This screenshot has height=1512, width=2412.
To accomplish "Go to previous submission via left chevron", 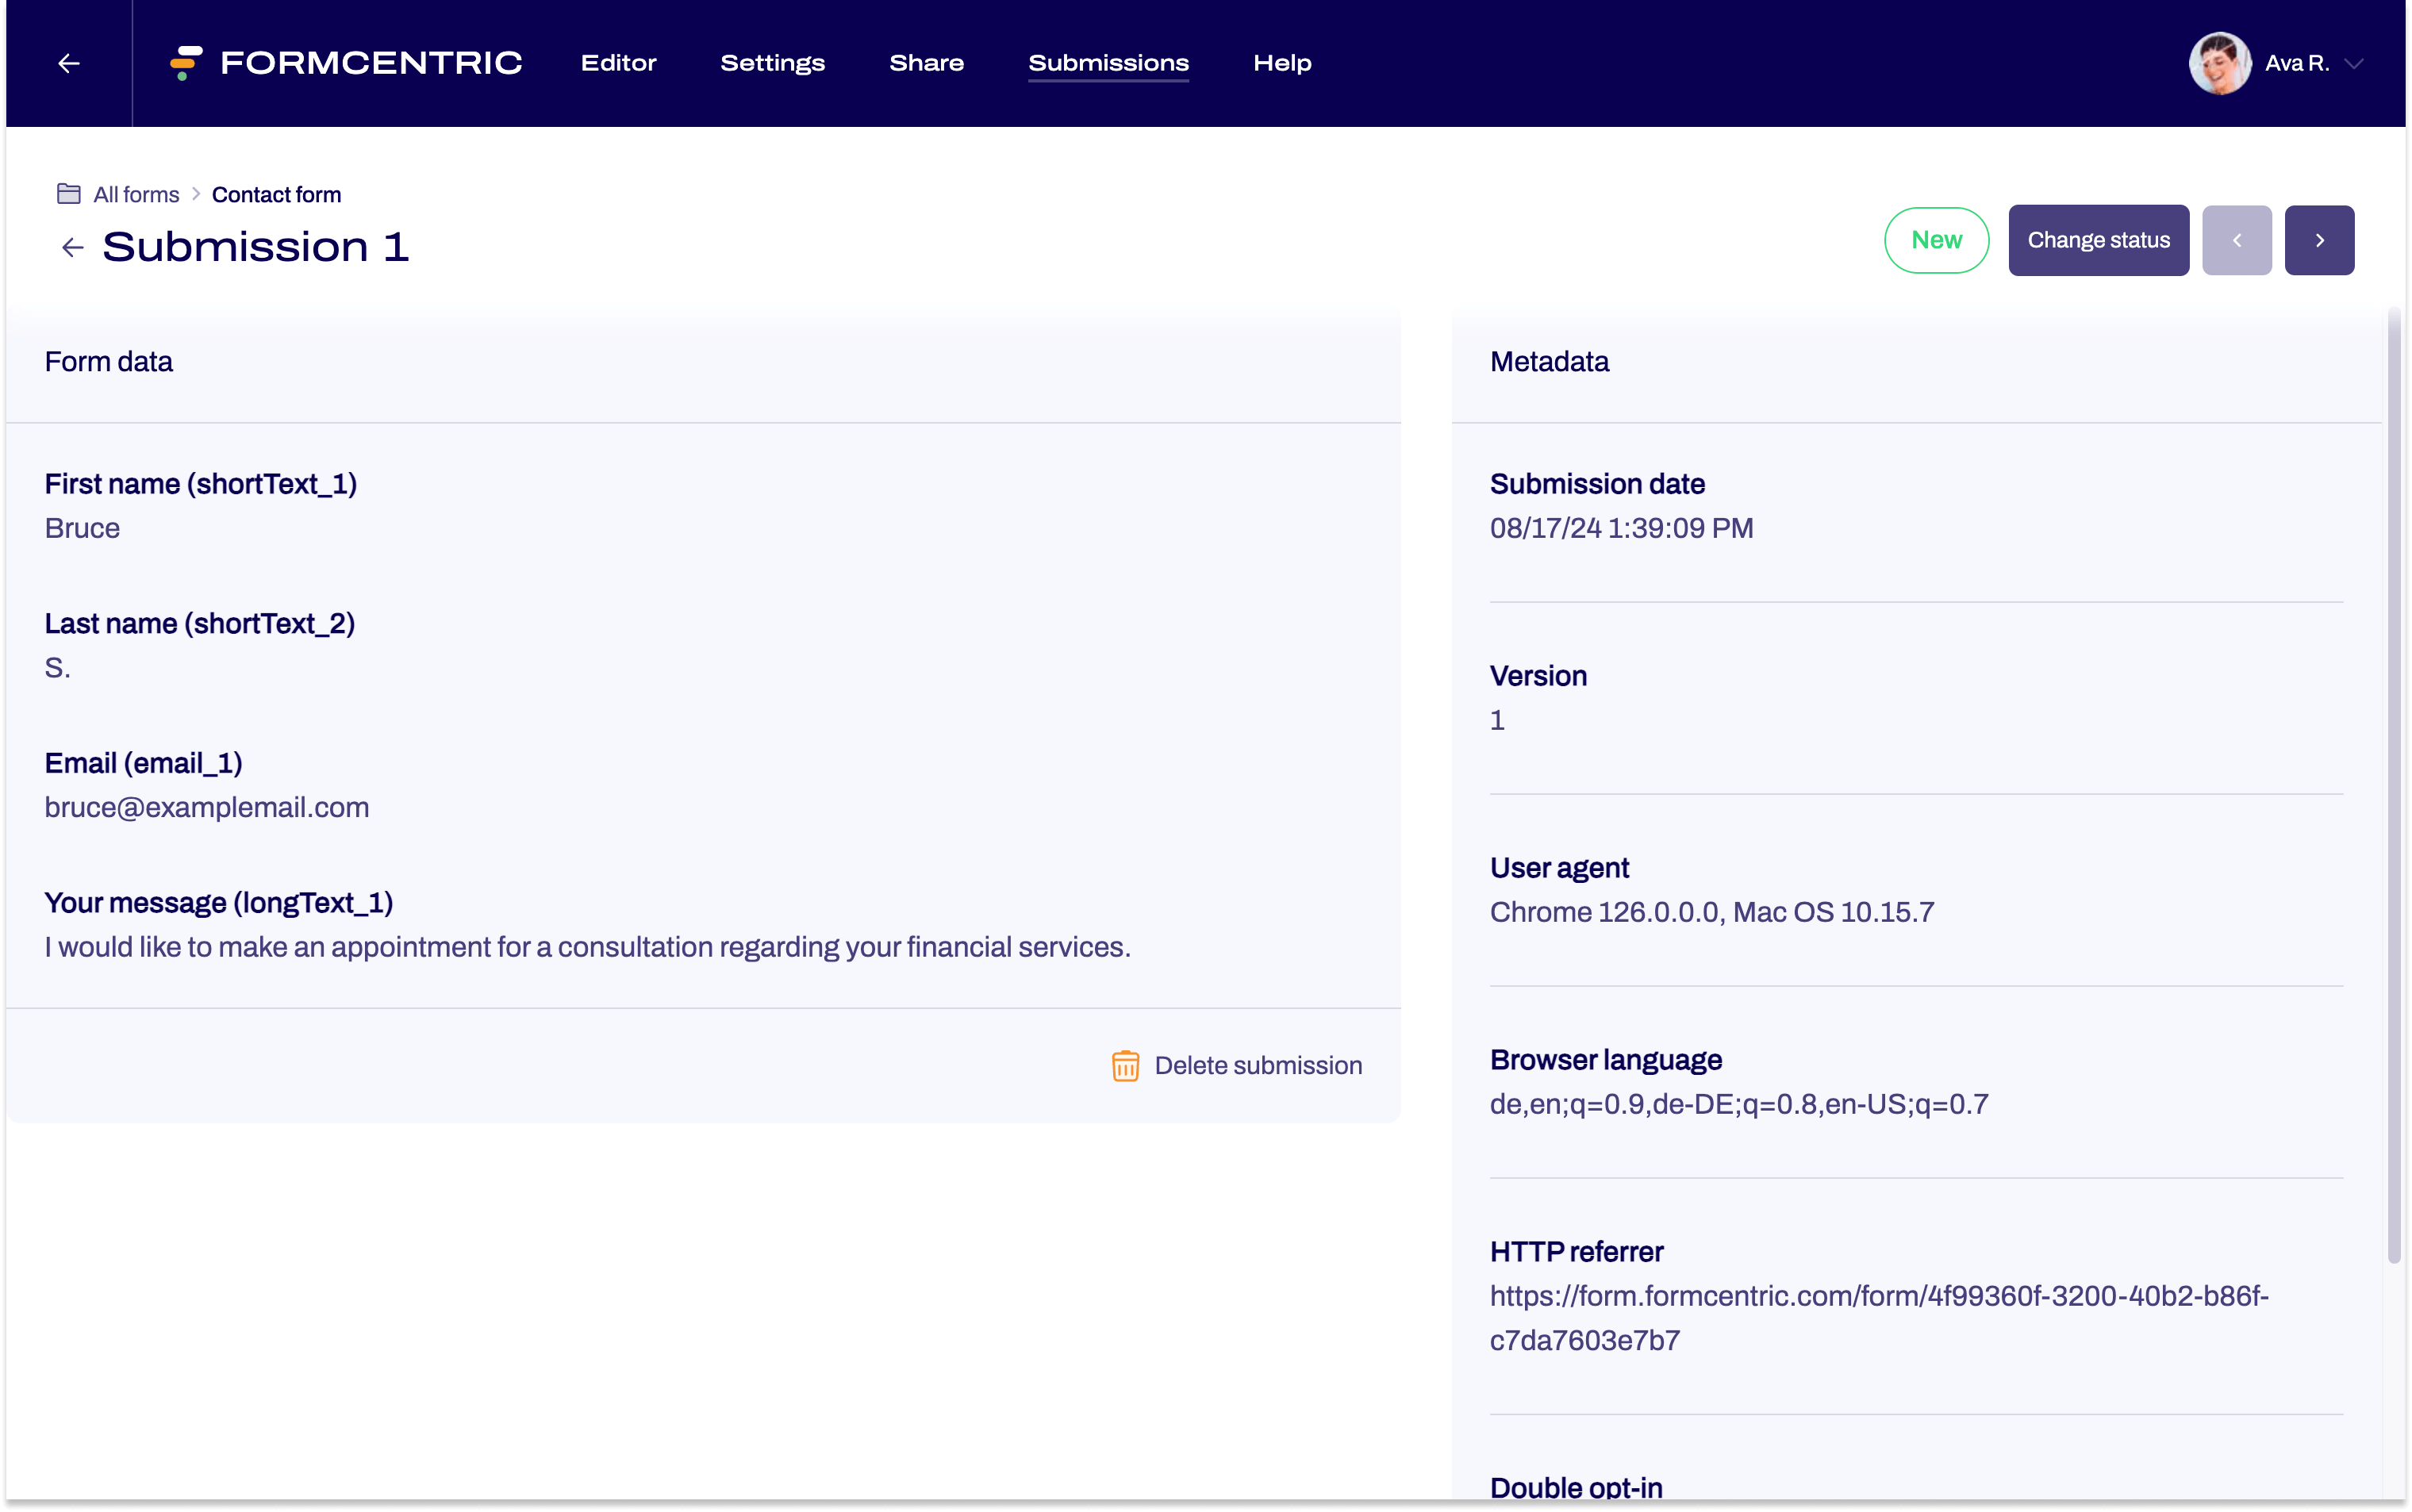I will 2238,240.
